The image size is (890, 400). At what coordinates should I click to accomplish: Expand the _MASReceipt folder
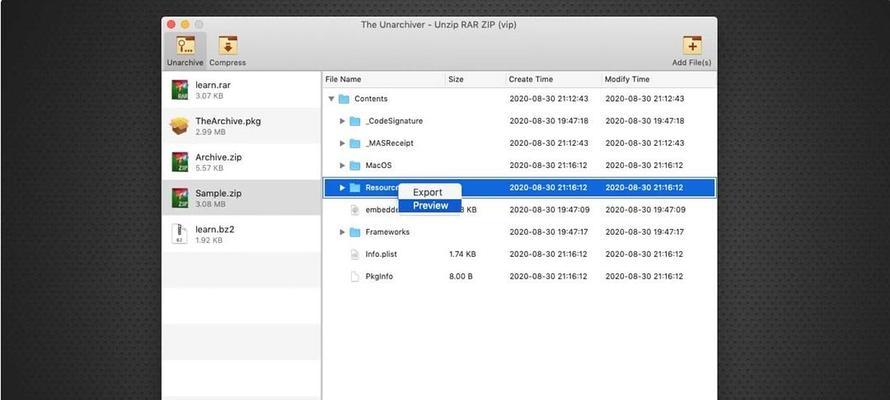click(342, 143)
